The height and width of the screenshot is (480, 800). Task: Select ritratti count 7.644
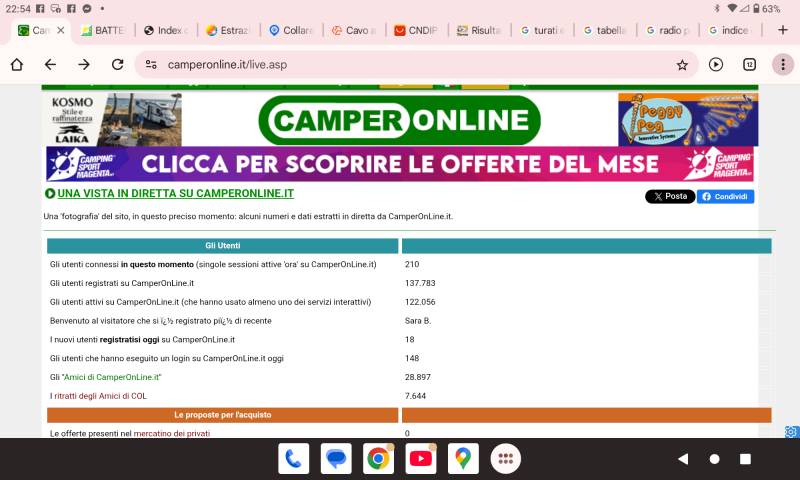[x=415, y=396]
